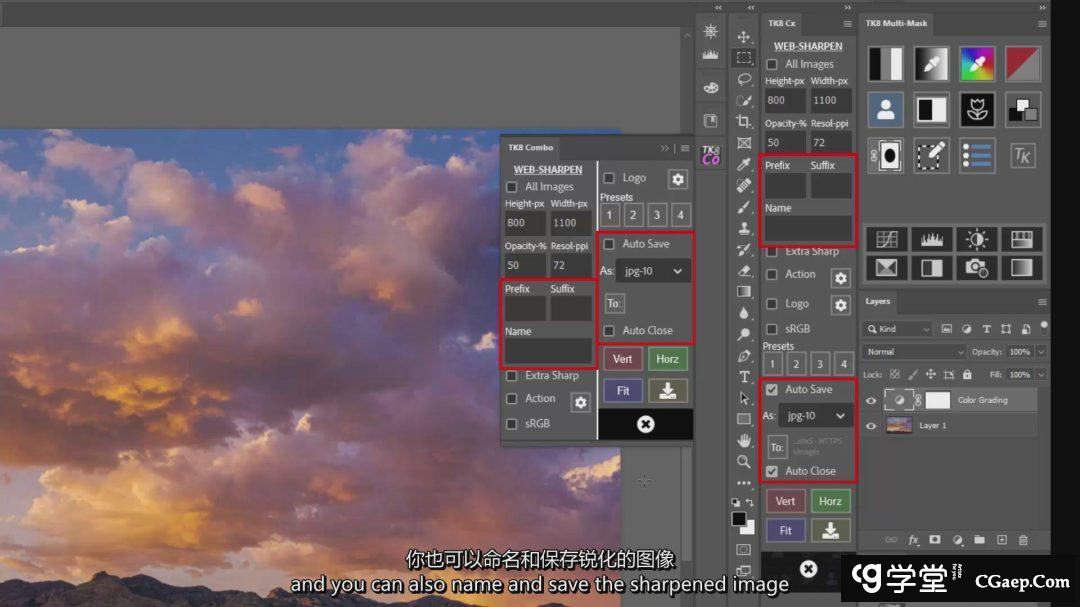Open the Layers panel tab

click(878, 301)
